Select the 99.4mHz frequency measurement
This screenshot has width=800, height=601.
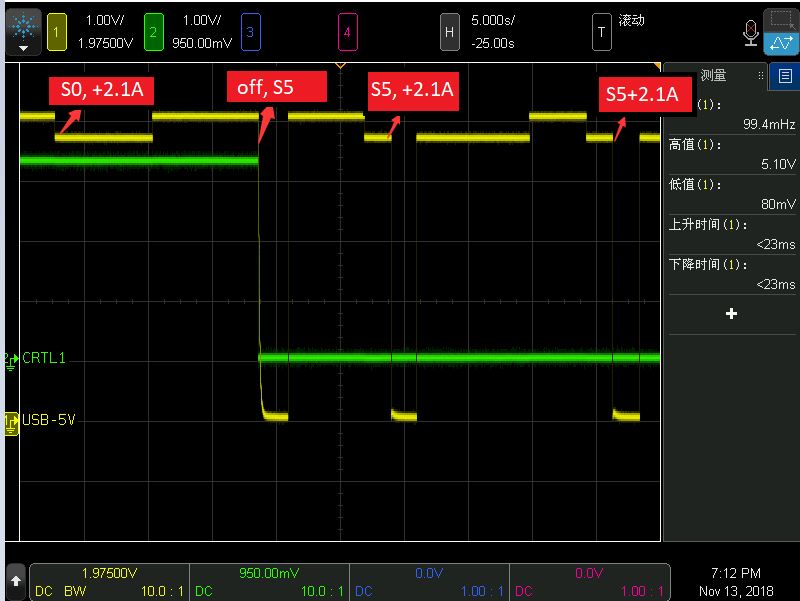(x=732, y=115)
